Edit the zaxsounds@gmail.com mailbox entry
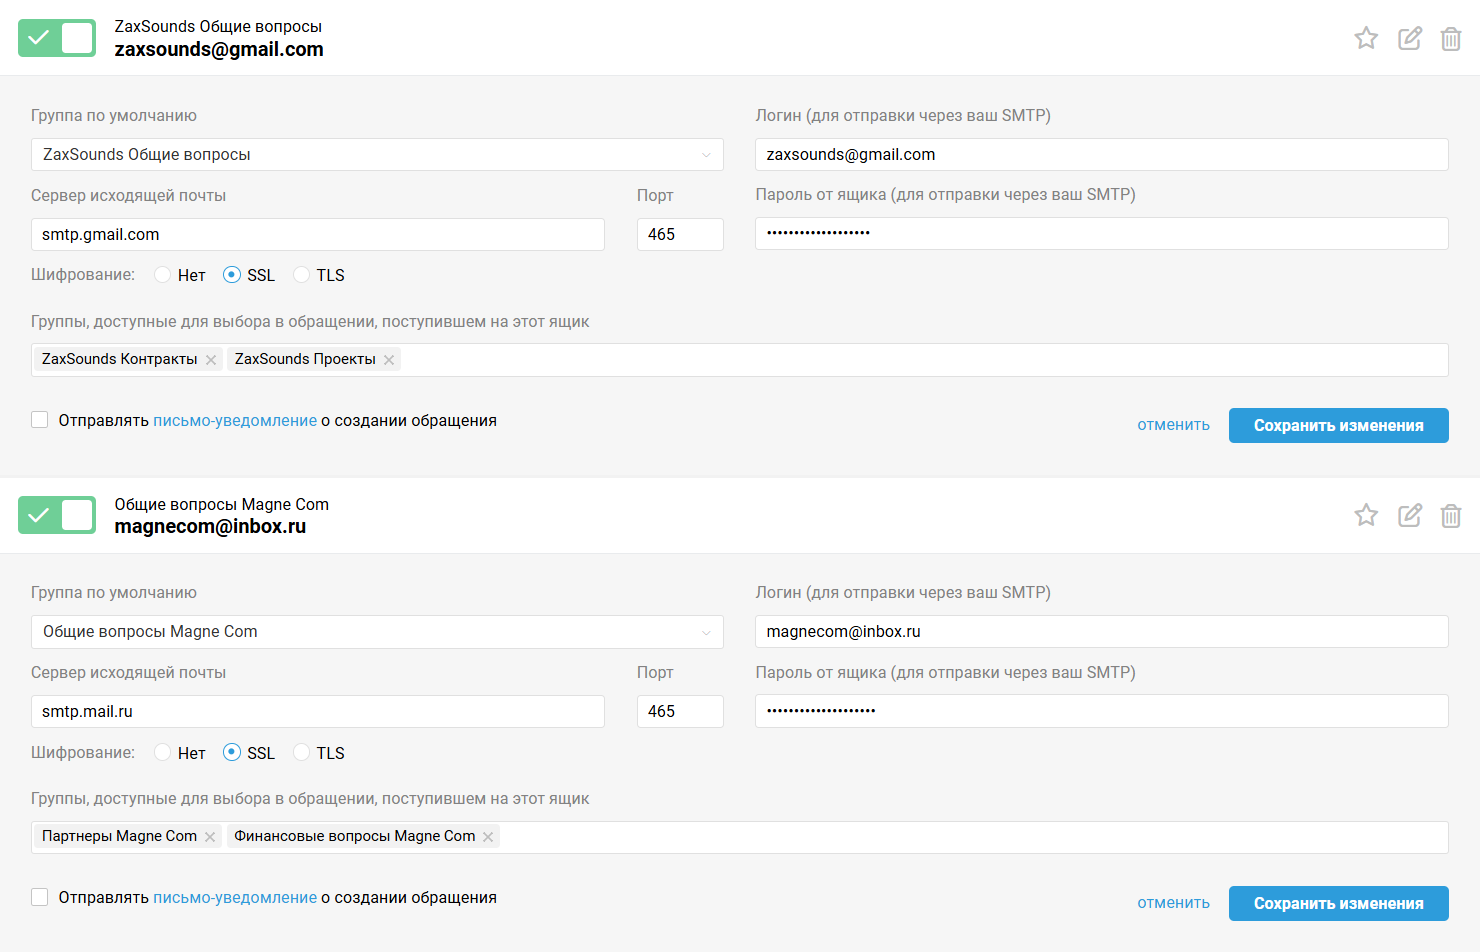 tap(1409, 38)
